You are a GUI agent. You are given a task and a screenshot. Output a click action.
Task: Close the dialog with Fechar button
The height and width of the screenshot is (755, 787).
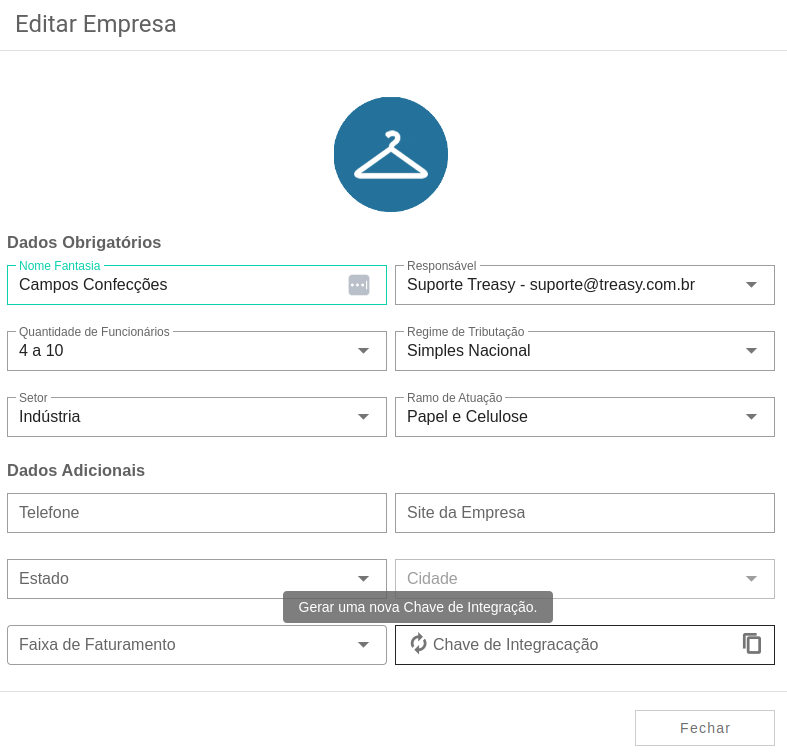705,728
